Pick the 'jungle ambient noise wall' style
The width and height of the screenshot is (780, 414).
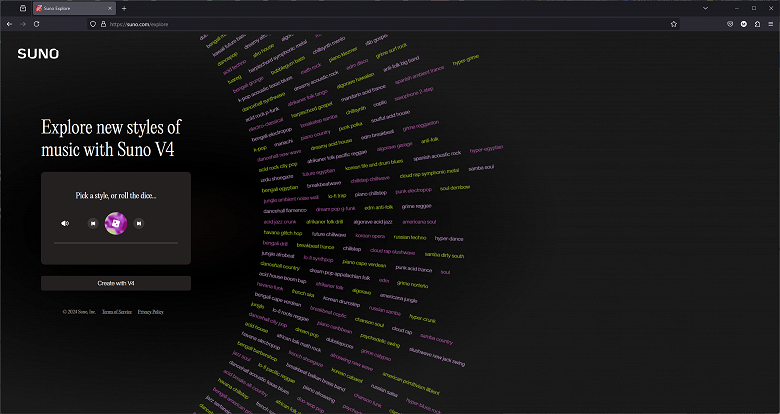(x=291, y=199)
